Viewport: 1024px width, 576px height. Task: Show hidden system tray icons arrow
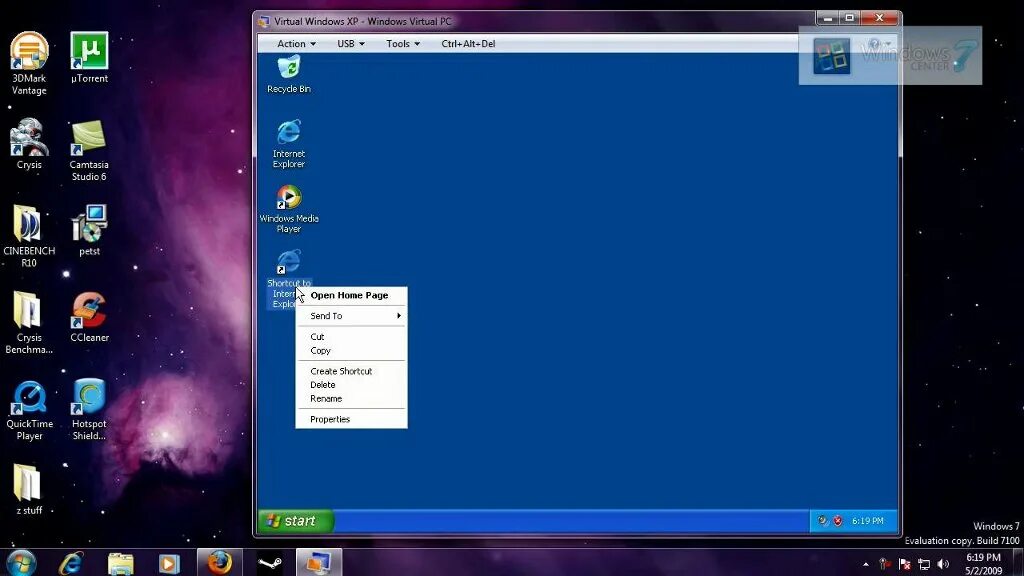click(866, 564)
